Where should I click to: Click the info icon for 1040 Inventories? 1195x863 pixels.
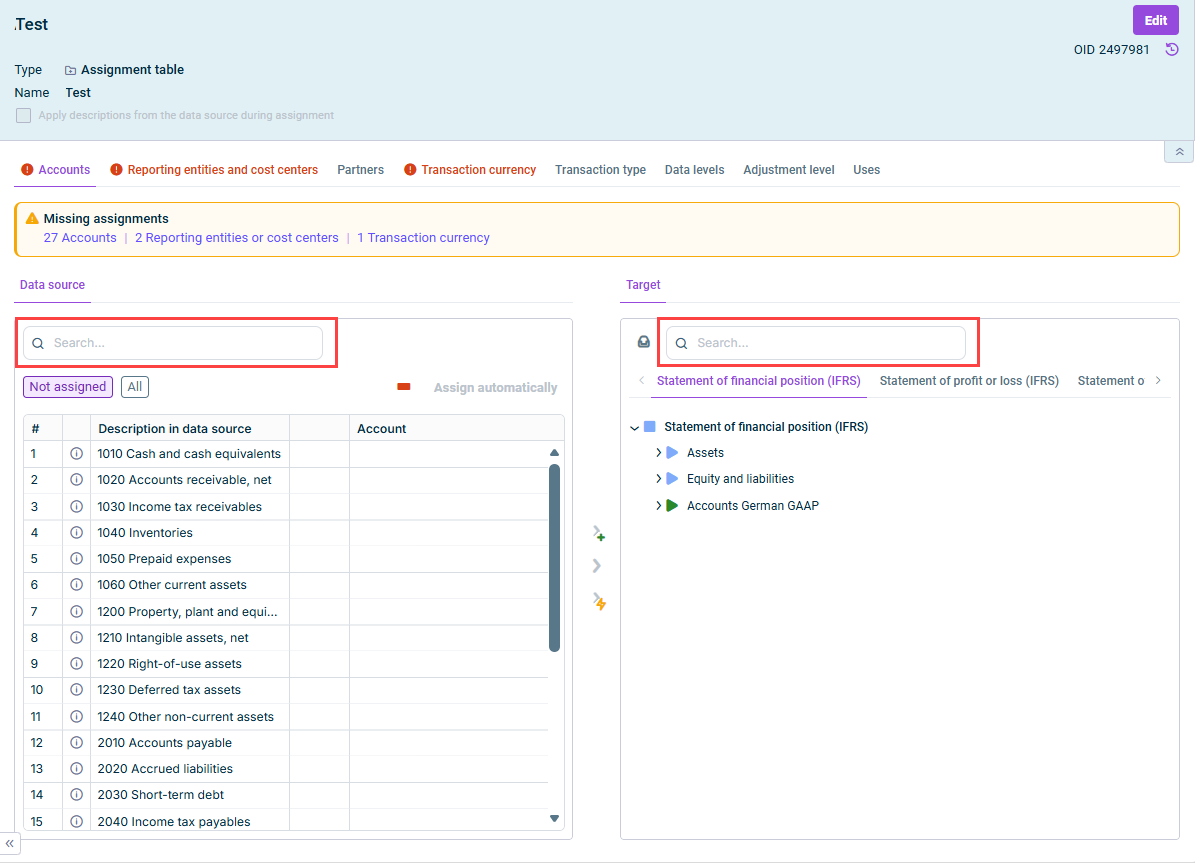tap(76, 532)
